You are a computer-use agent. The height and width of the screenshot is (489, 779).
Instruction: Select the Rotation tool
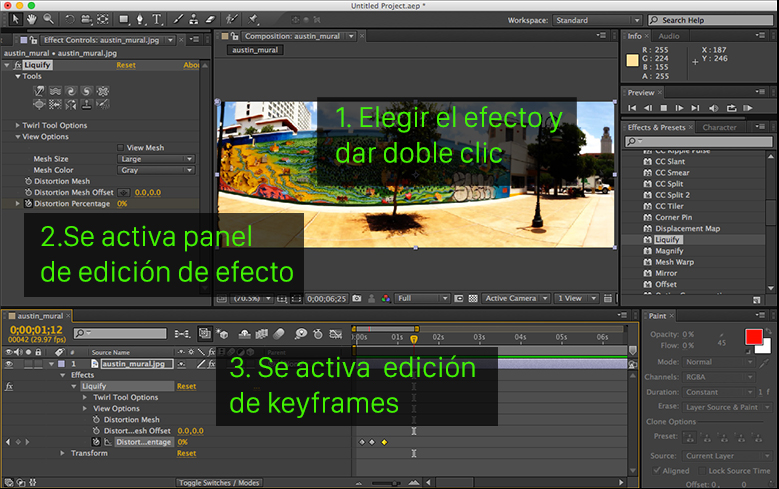point(70,19)
